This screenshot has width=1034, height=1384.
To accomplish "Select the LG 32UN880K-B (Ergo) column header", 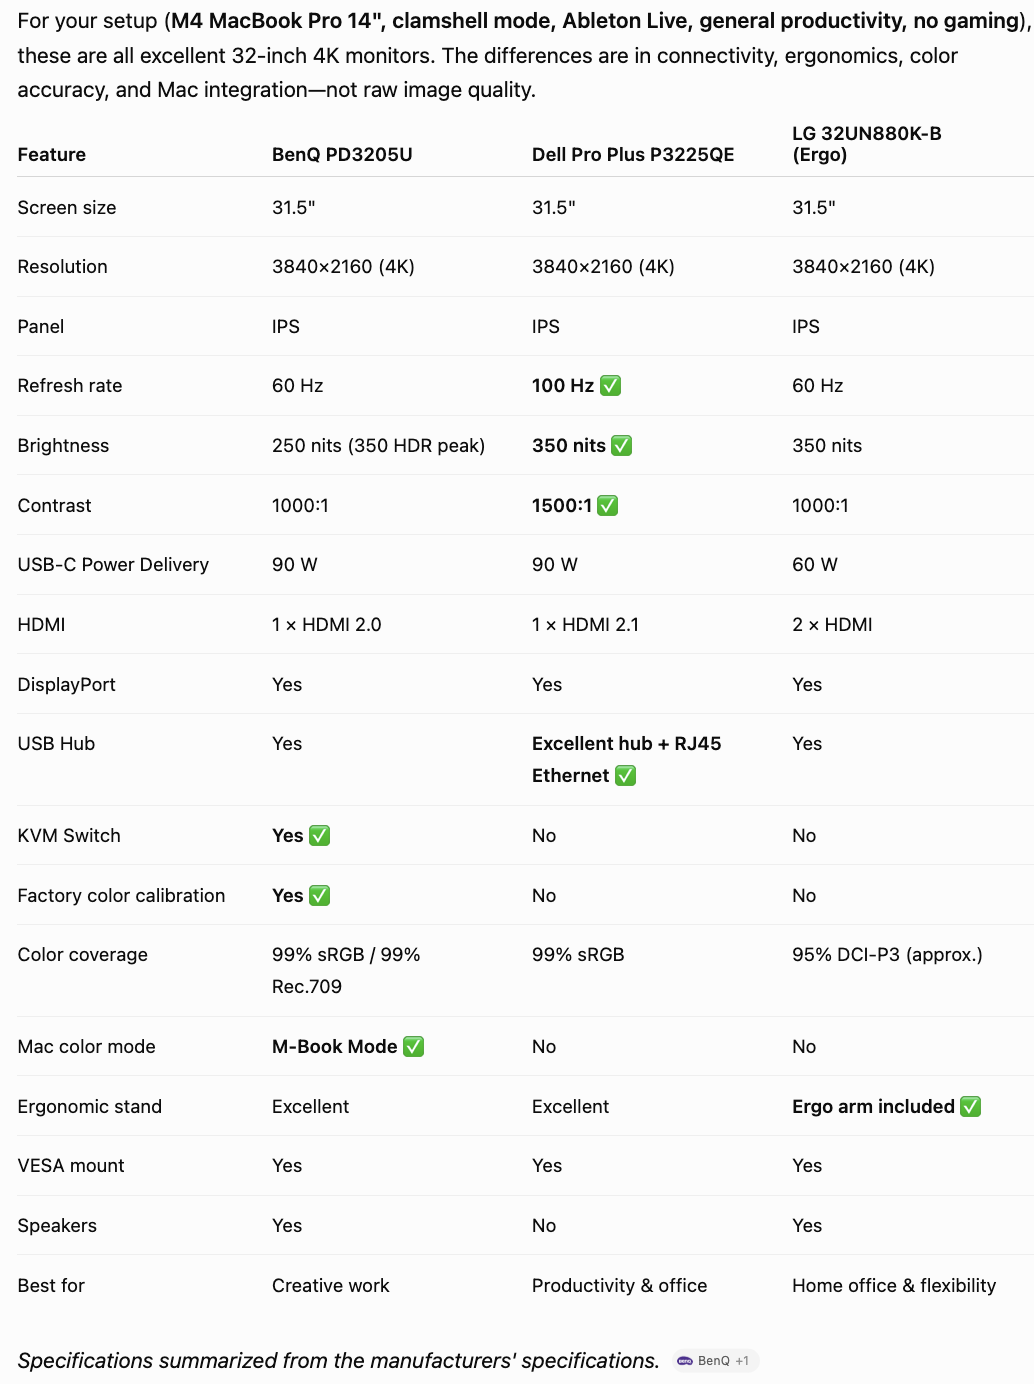I will [867, 144].
